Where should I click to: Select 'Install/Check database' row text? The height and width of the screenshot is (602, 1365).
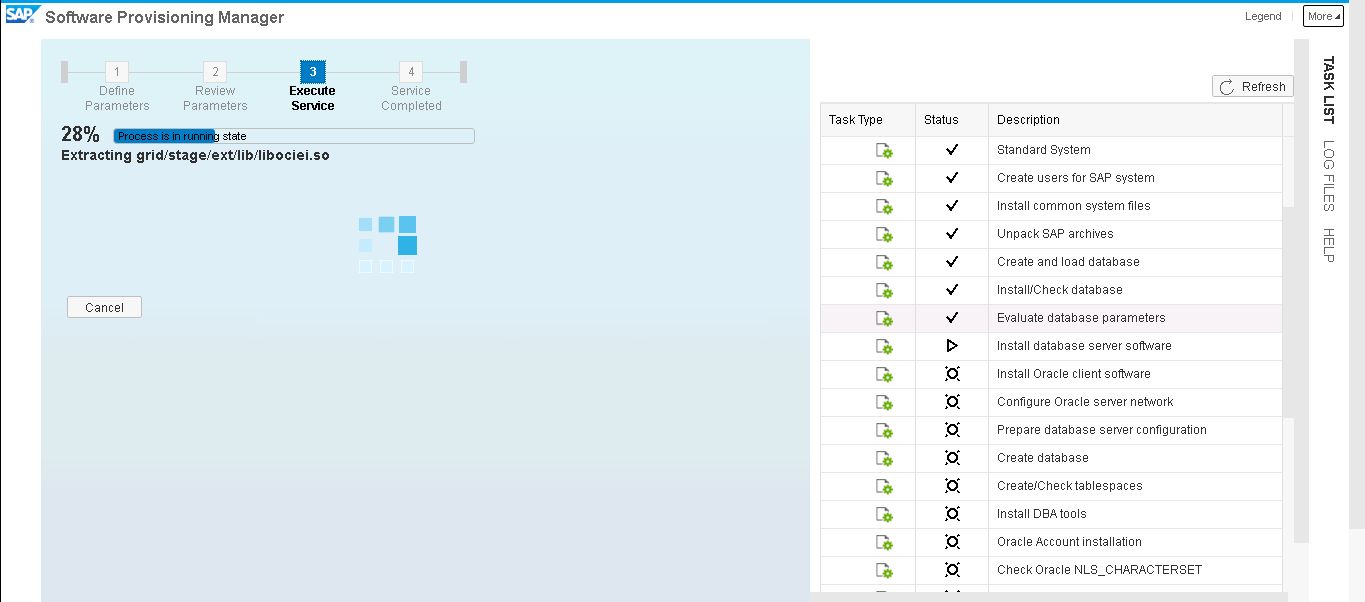click(1060, 290)
